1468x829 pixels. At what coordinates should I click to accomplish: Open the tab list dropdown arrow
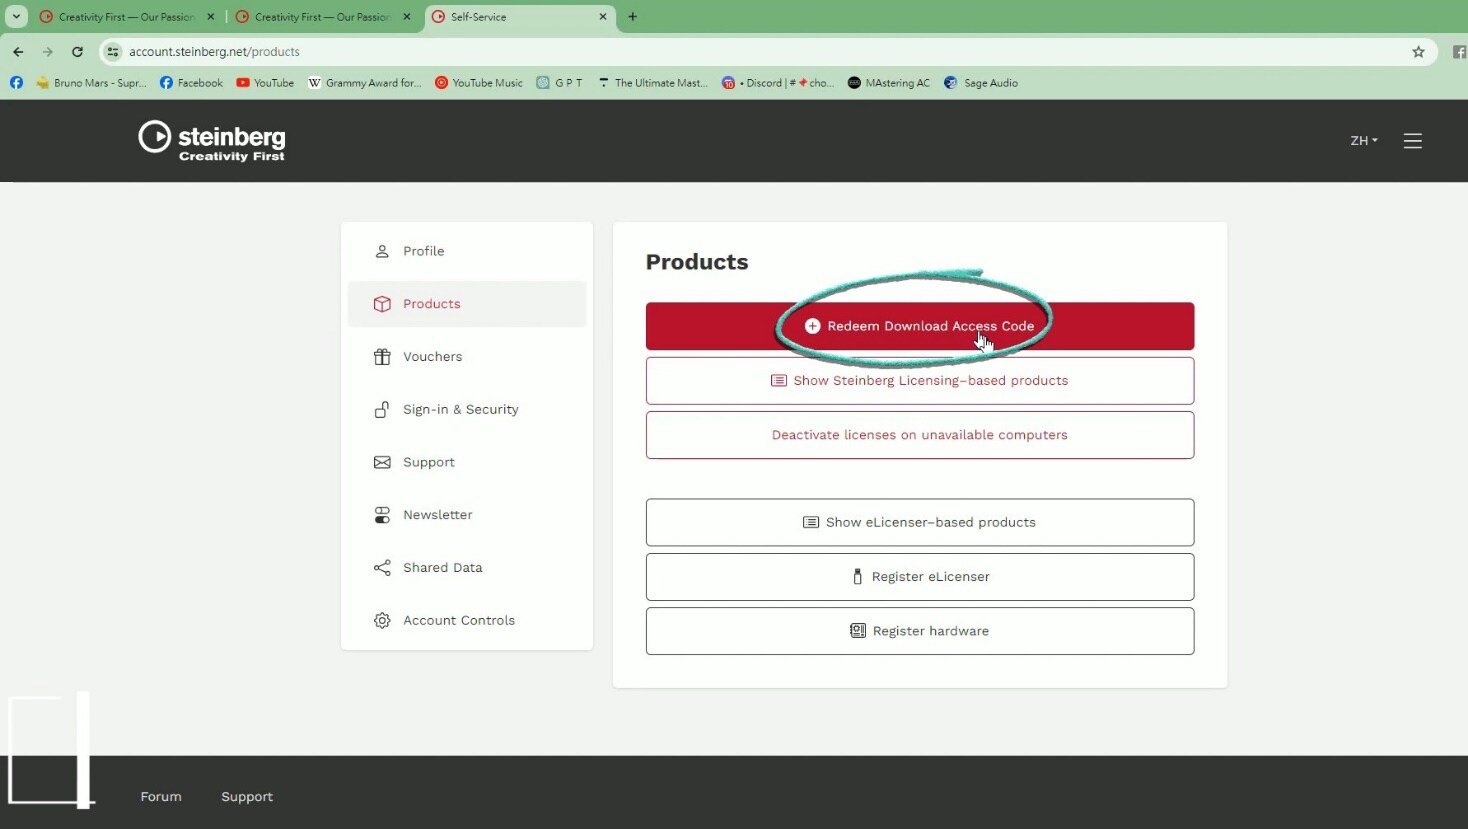[x=16, y=17]
